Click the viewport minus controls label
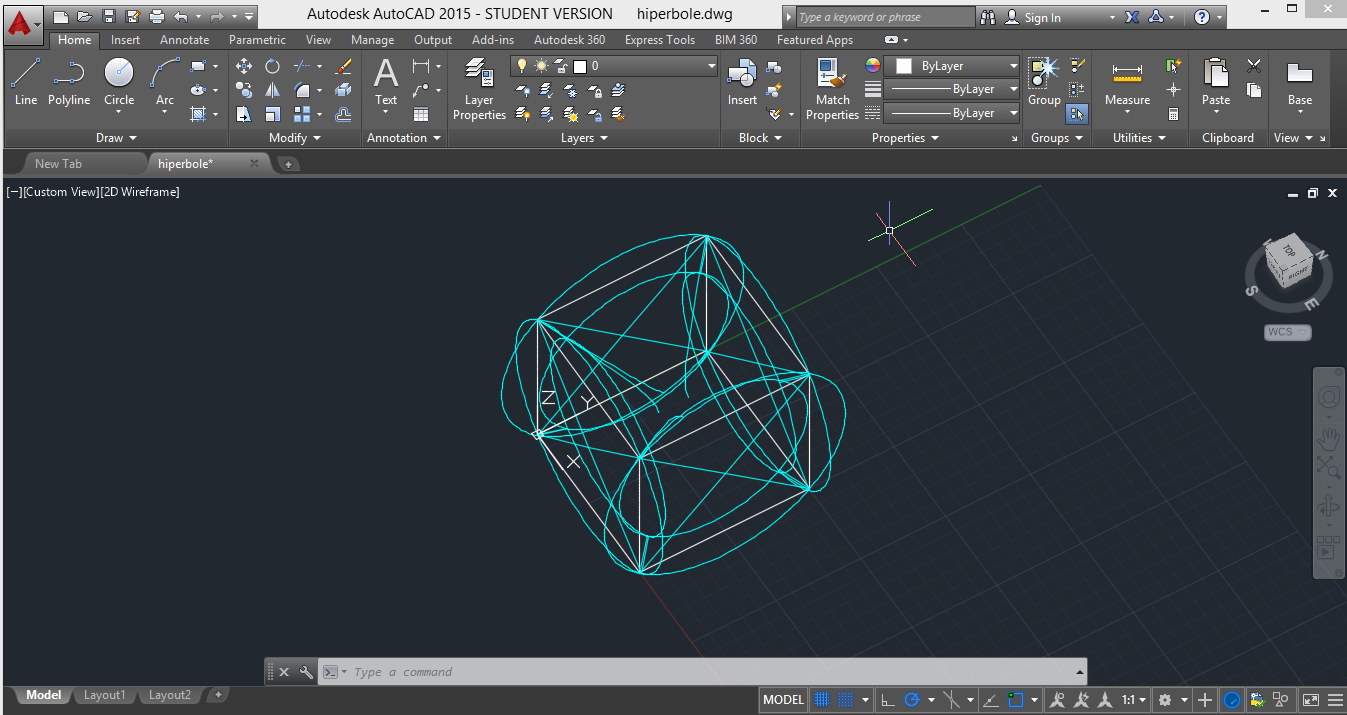The height and width of the screenshot is (715, 1347). [x=13, y=192]
